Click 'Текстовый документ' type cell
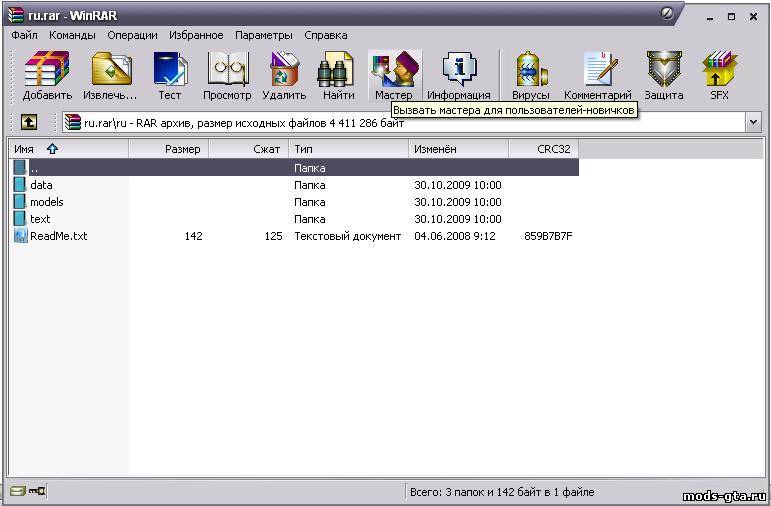The image size is (771, 506). (x=348, y=236)
